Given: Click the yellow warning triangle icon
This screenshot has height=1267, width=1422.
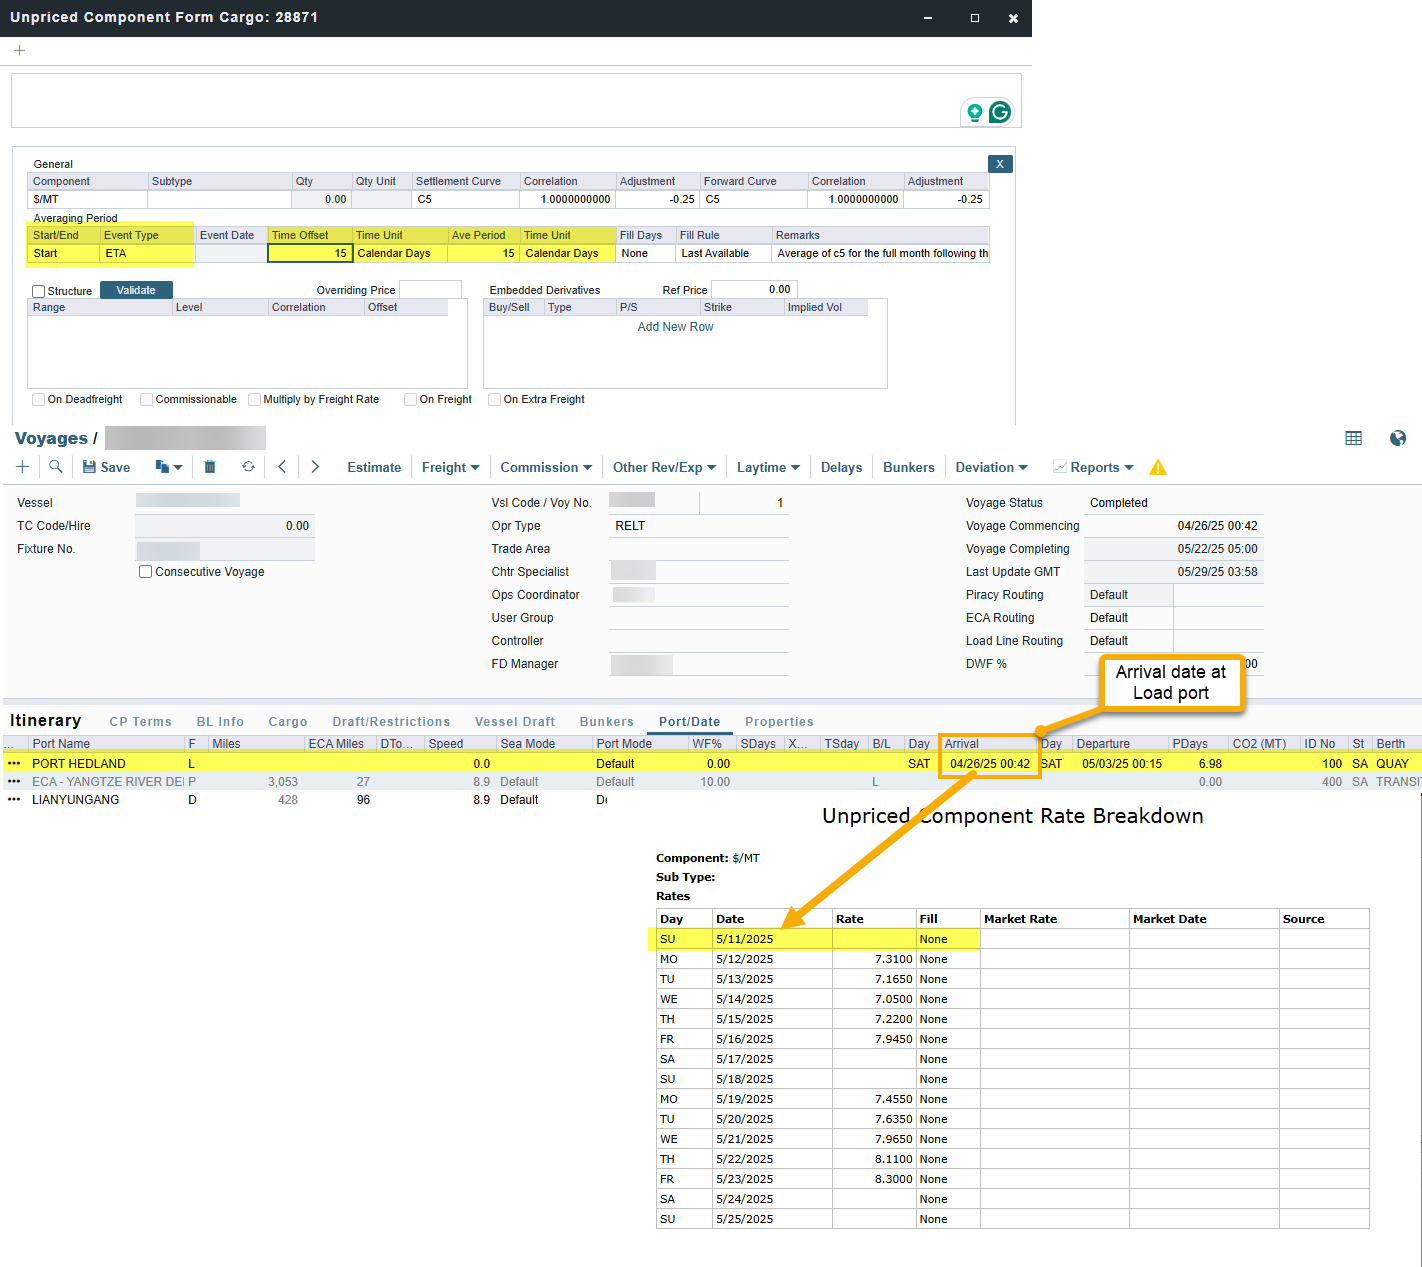Looking at the screenshot, I should pos(1158,467).
